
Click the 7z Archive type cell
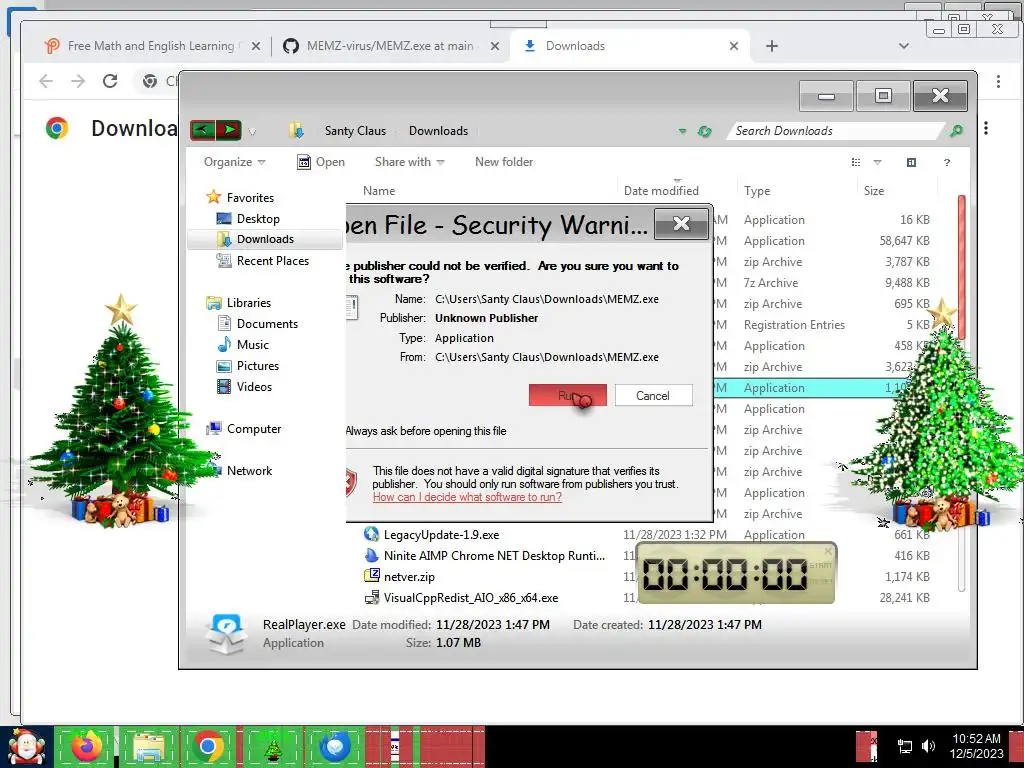click(771, 283)
